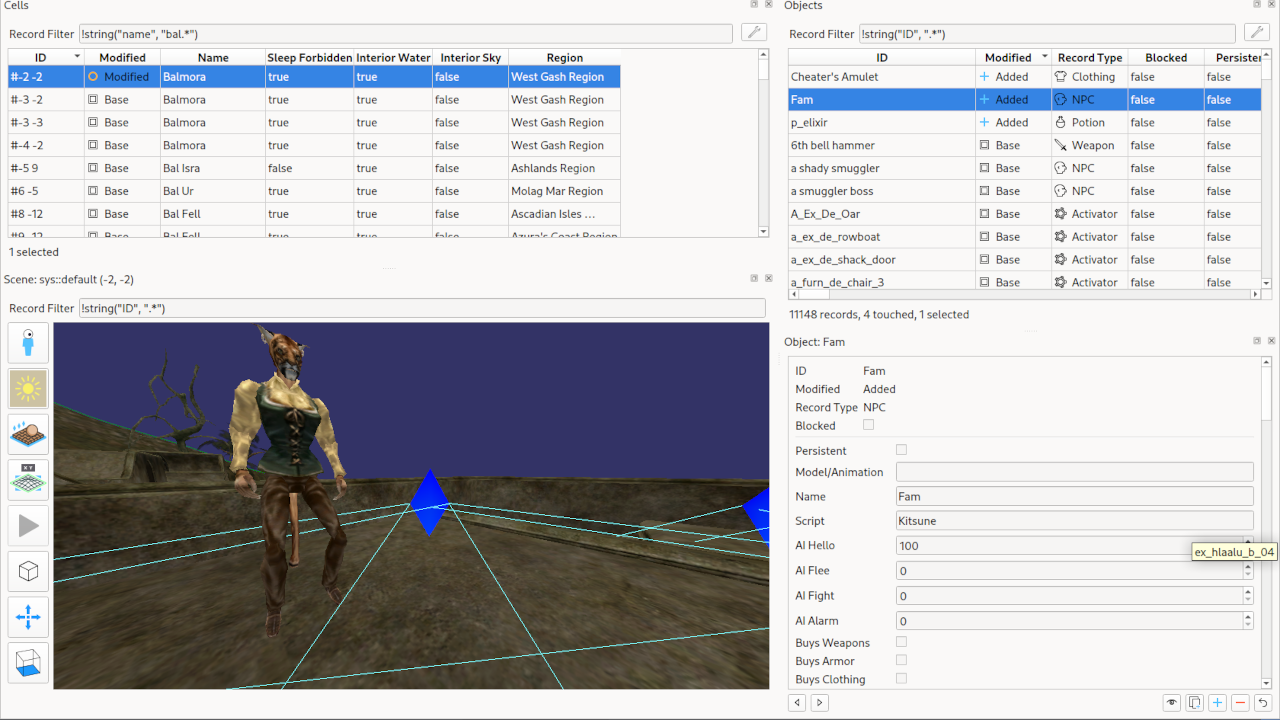Viewport: 1280px width, 720px height.
Task: Choose the move/transform arrows tool
Action: [x=28, y=618]
